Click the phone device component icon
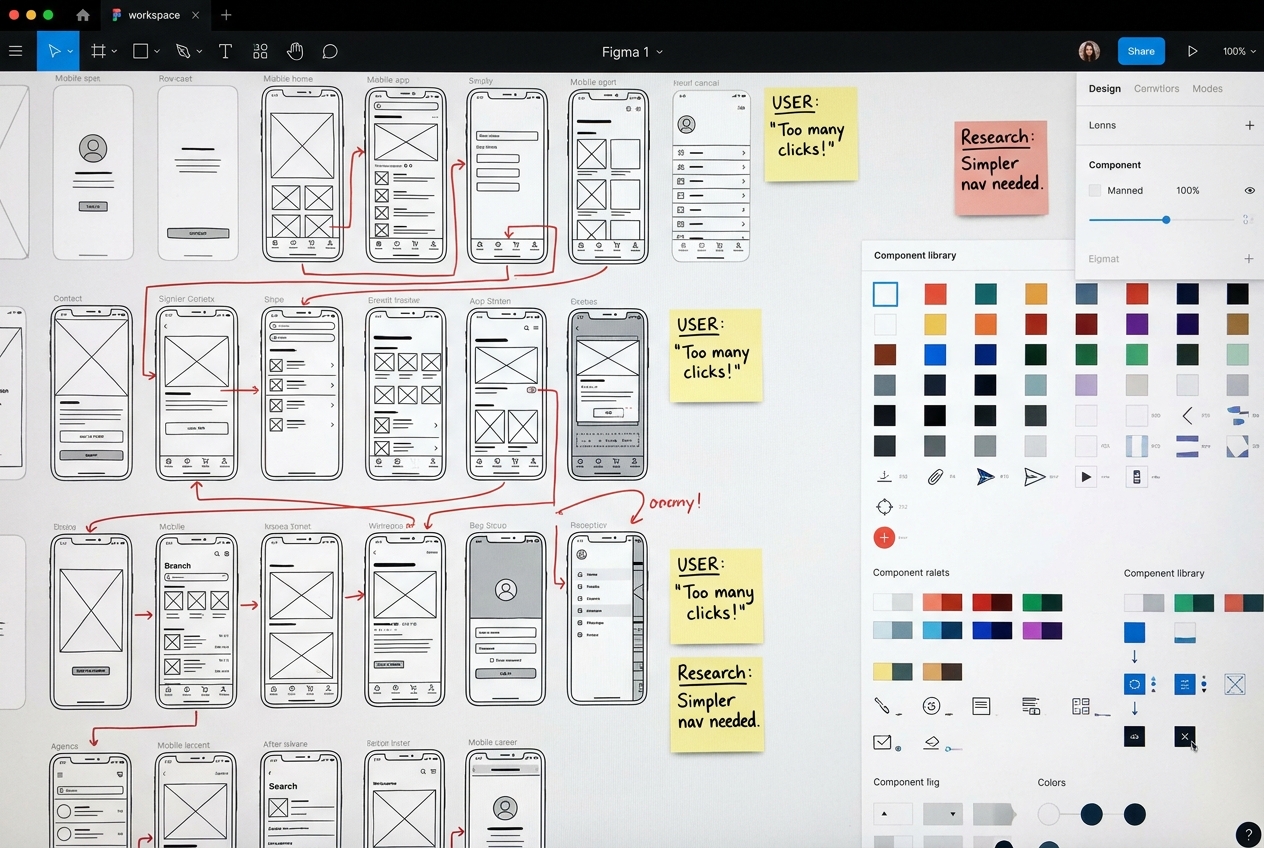Screen dimensions: 1264x848 tap(1136, 477)
